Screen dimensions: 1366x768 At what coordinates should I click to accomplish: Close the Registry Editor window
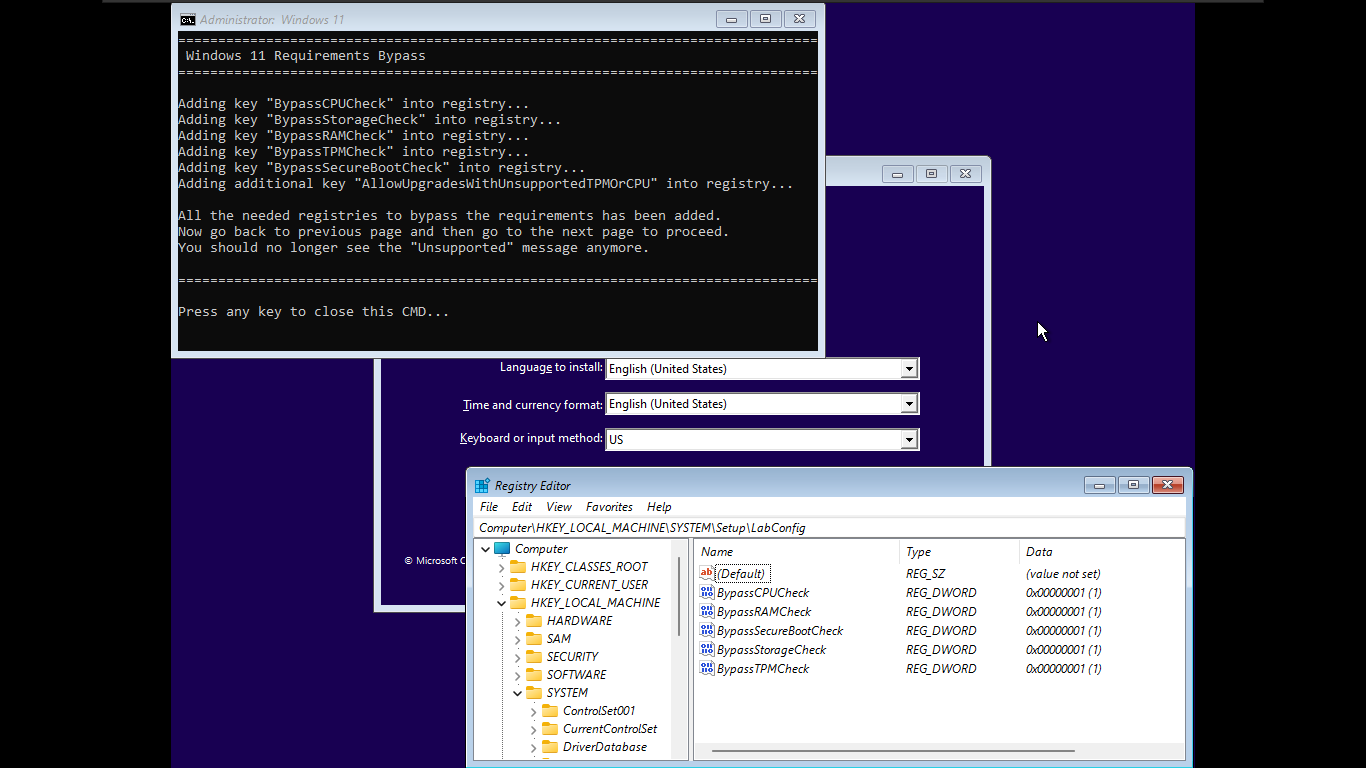1168,485
